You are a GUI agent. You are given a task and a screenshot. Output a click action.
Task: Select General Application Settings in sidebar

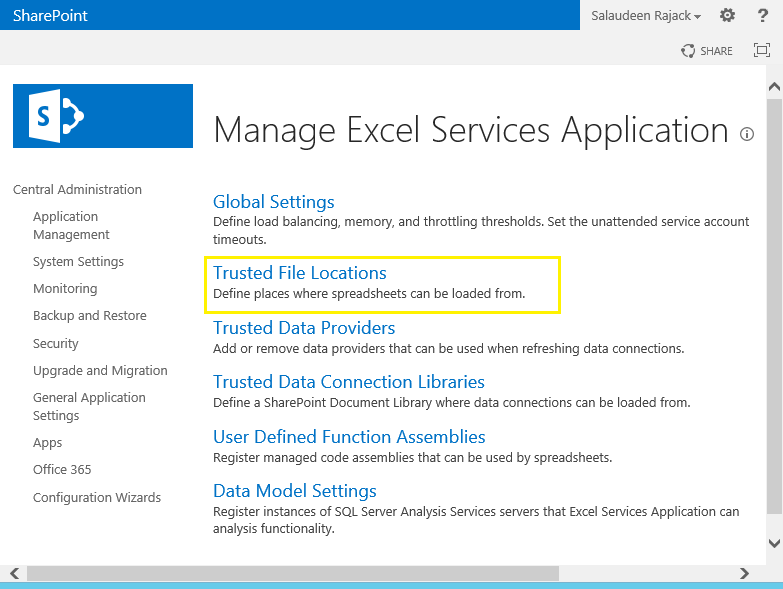tap(89, 406)
